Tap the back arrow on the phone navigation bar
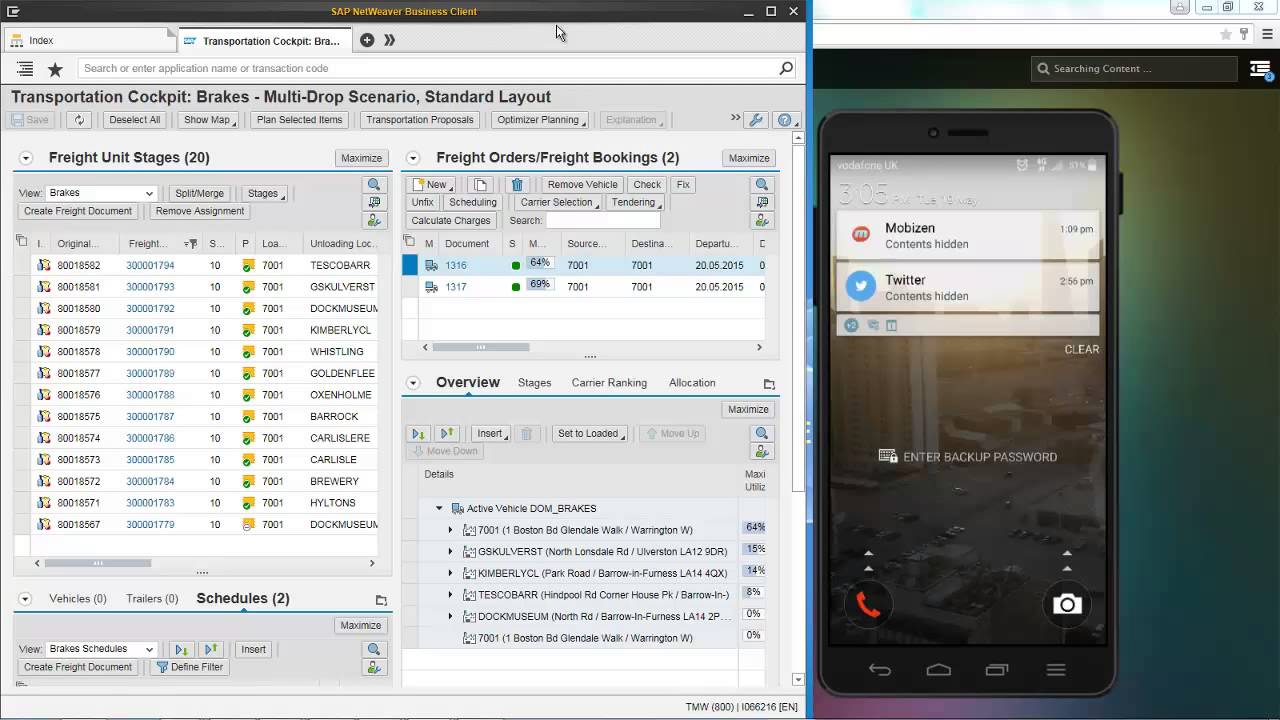 tap(879, 670)
